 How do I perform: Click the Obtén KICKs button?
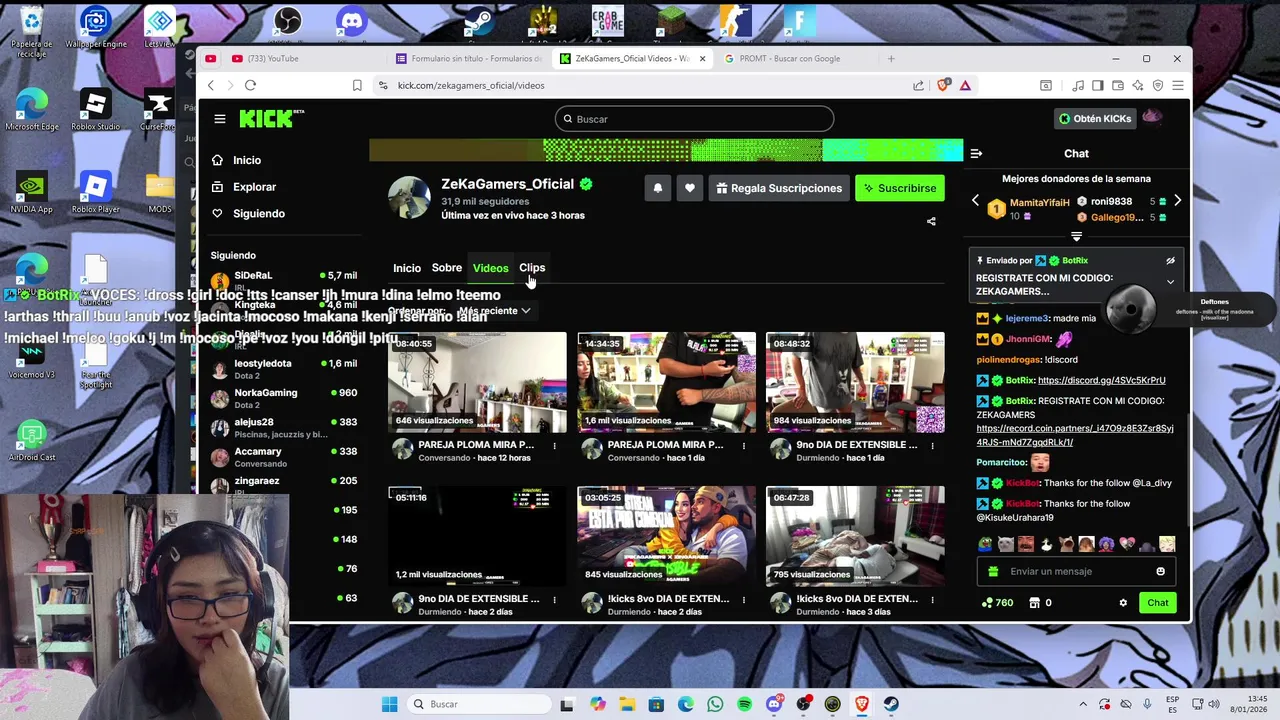coord(1095,119)
